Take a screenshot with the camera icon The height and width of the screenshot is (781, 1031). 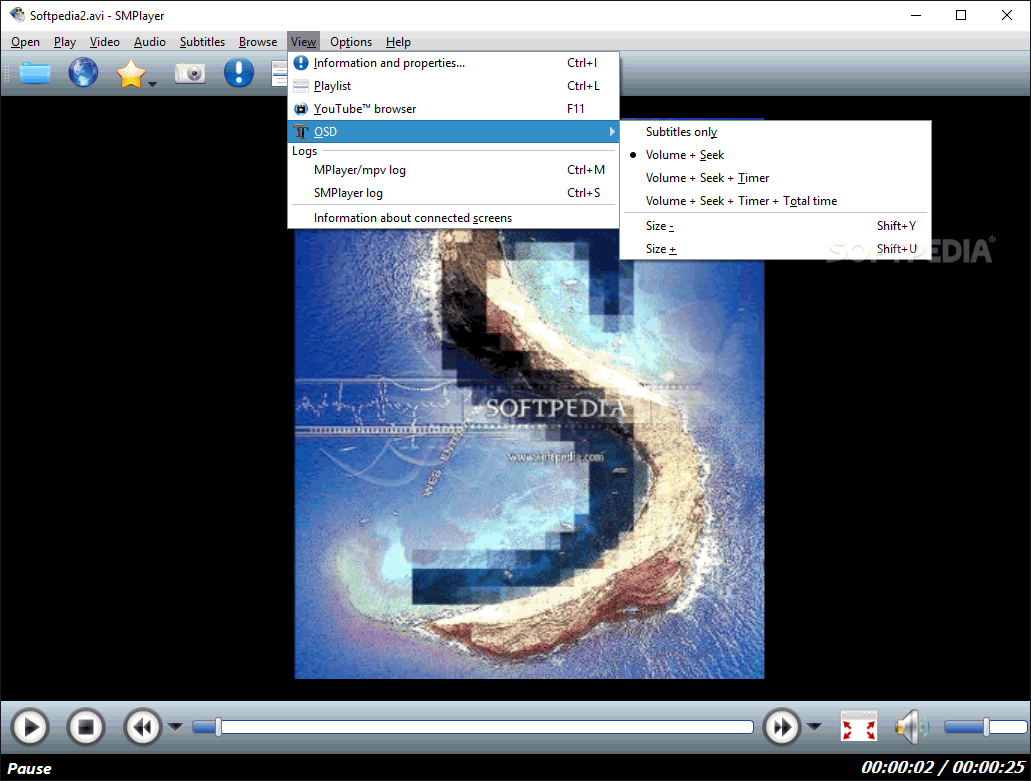190,73
